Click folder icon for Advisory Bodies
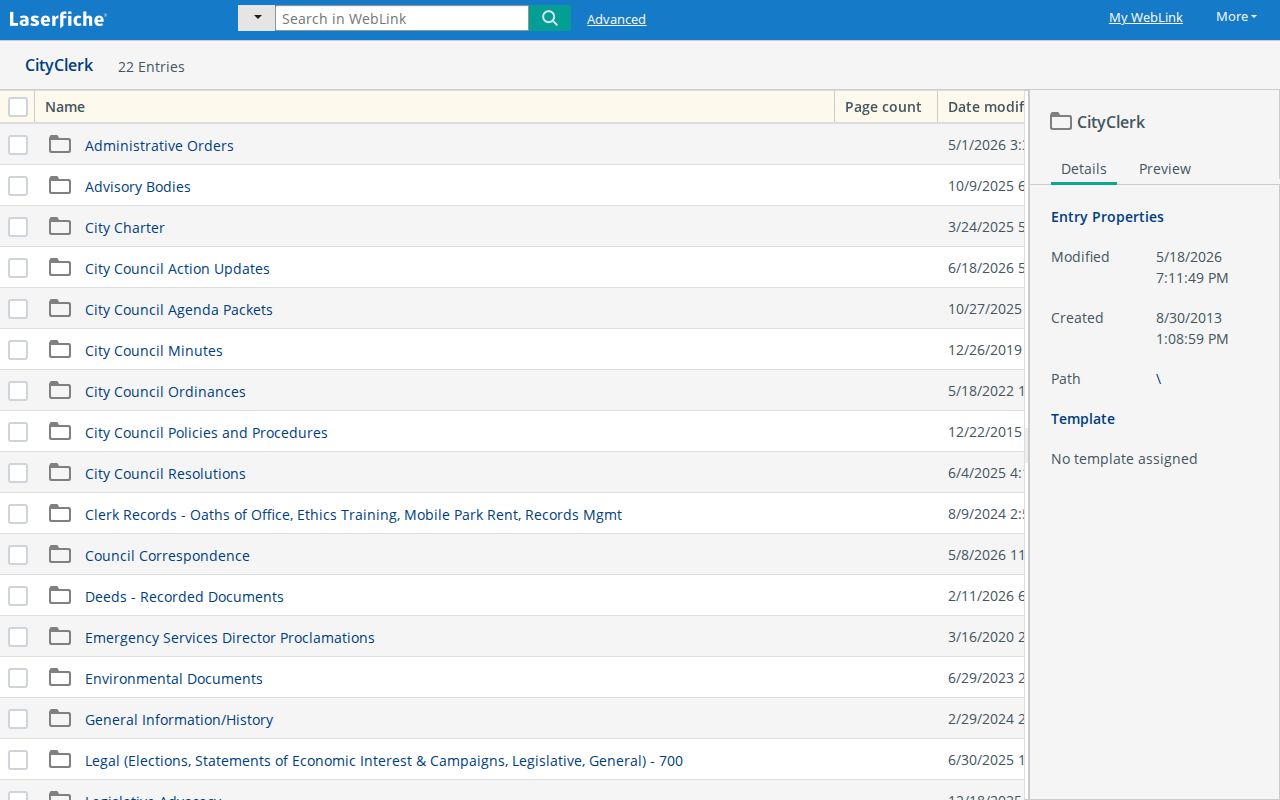The width and height of the screenshot is (1280, 800). [60, 185]
